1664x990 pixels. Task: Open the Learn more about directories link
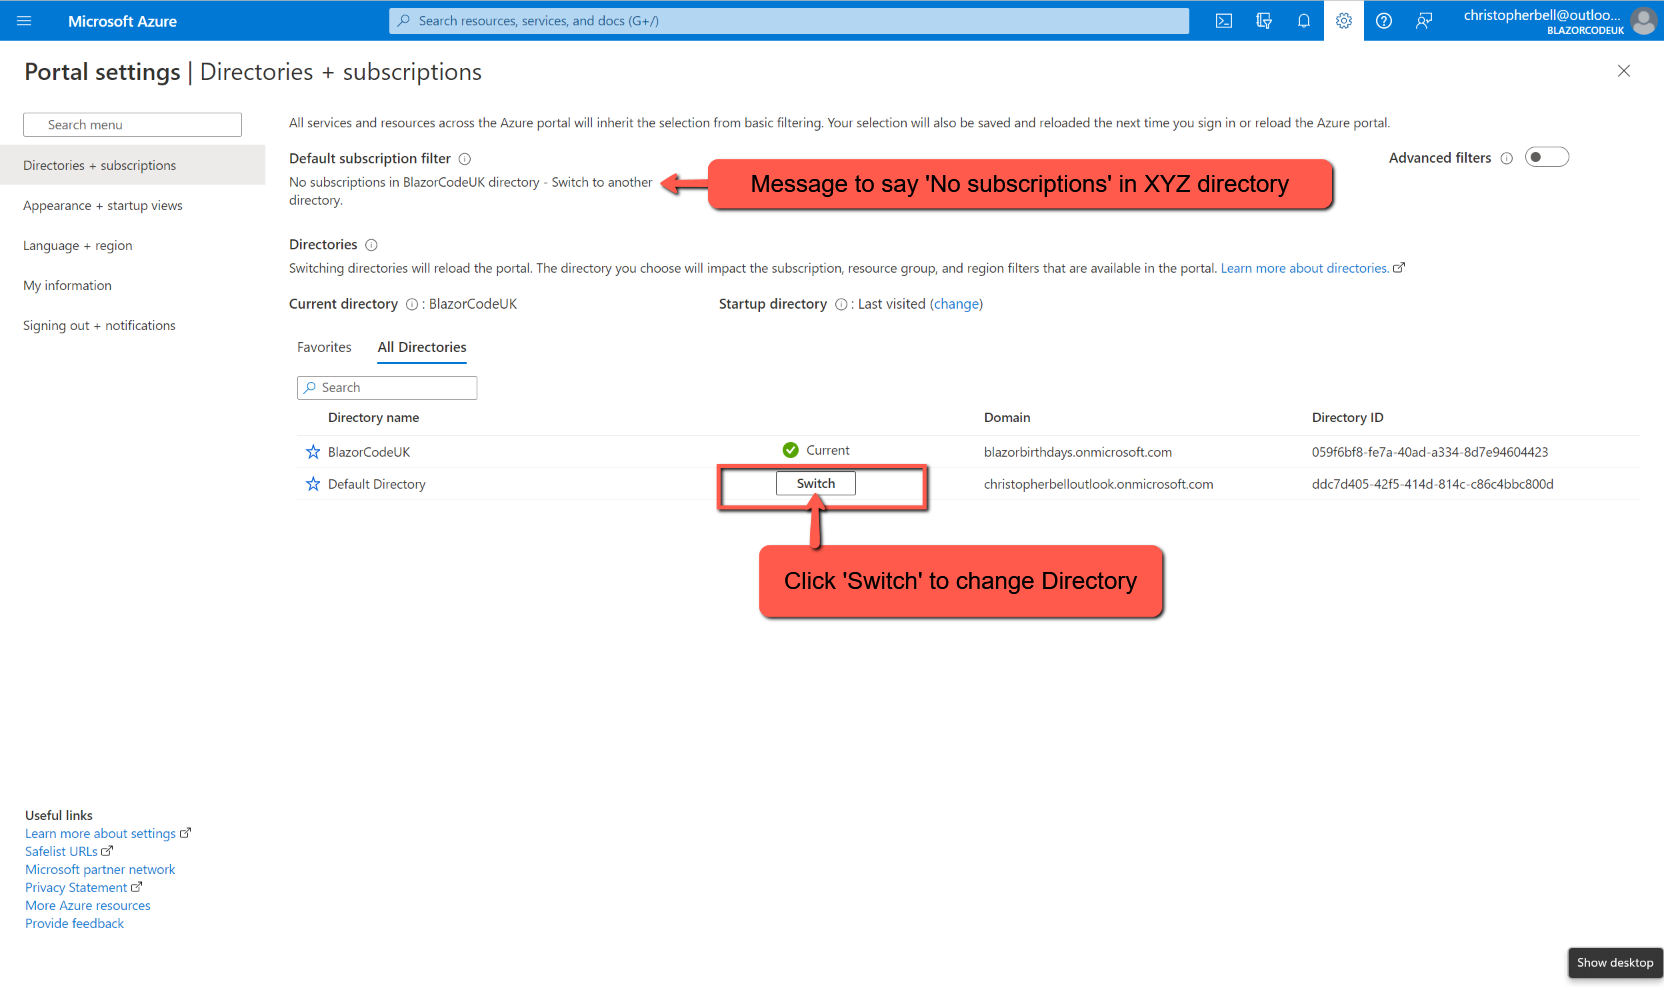1304,268
